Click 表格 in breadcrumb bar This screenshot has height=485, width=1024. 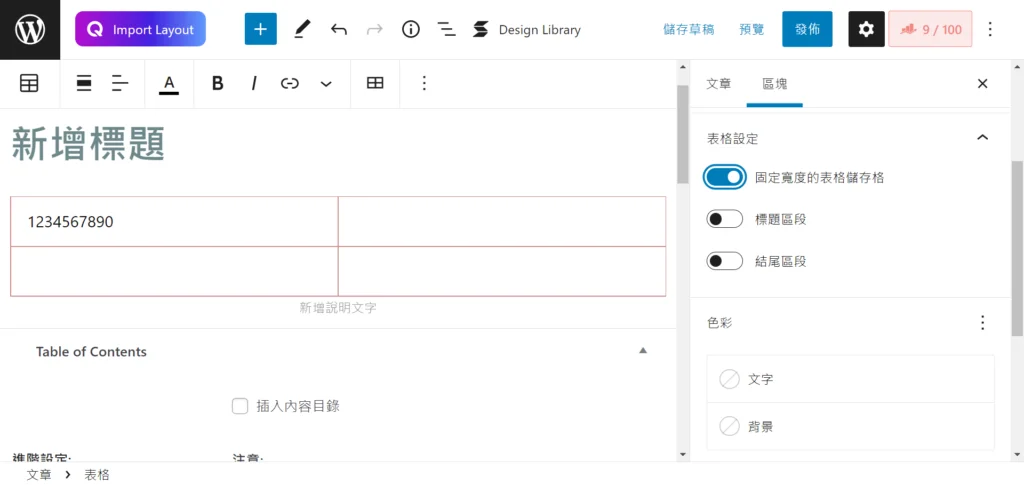(97, 475)
